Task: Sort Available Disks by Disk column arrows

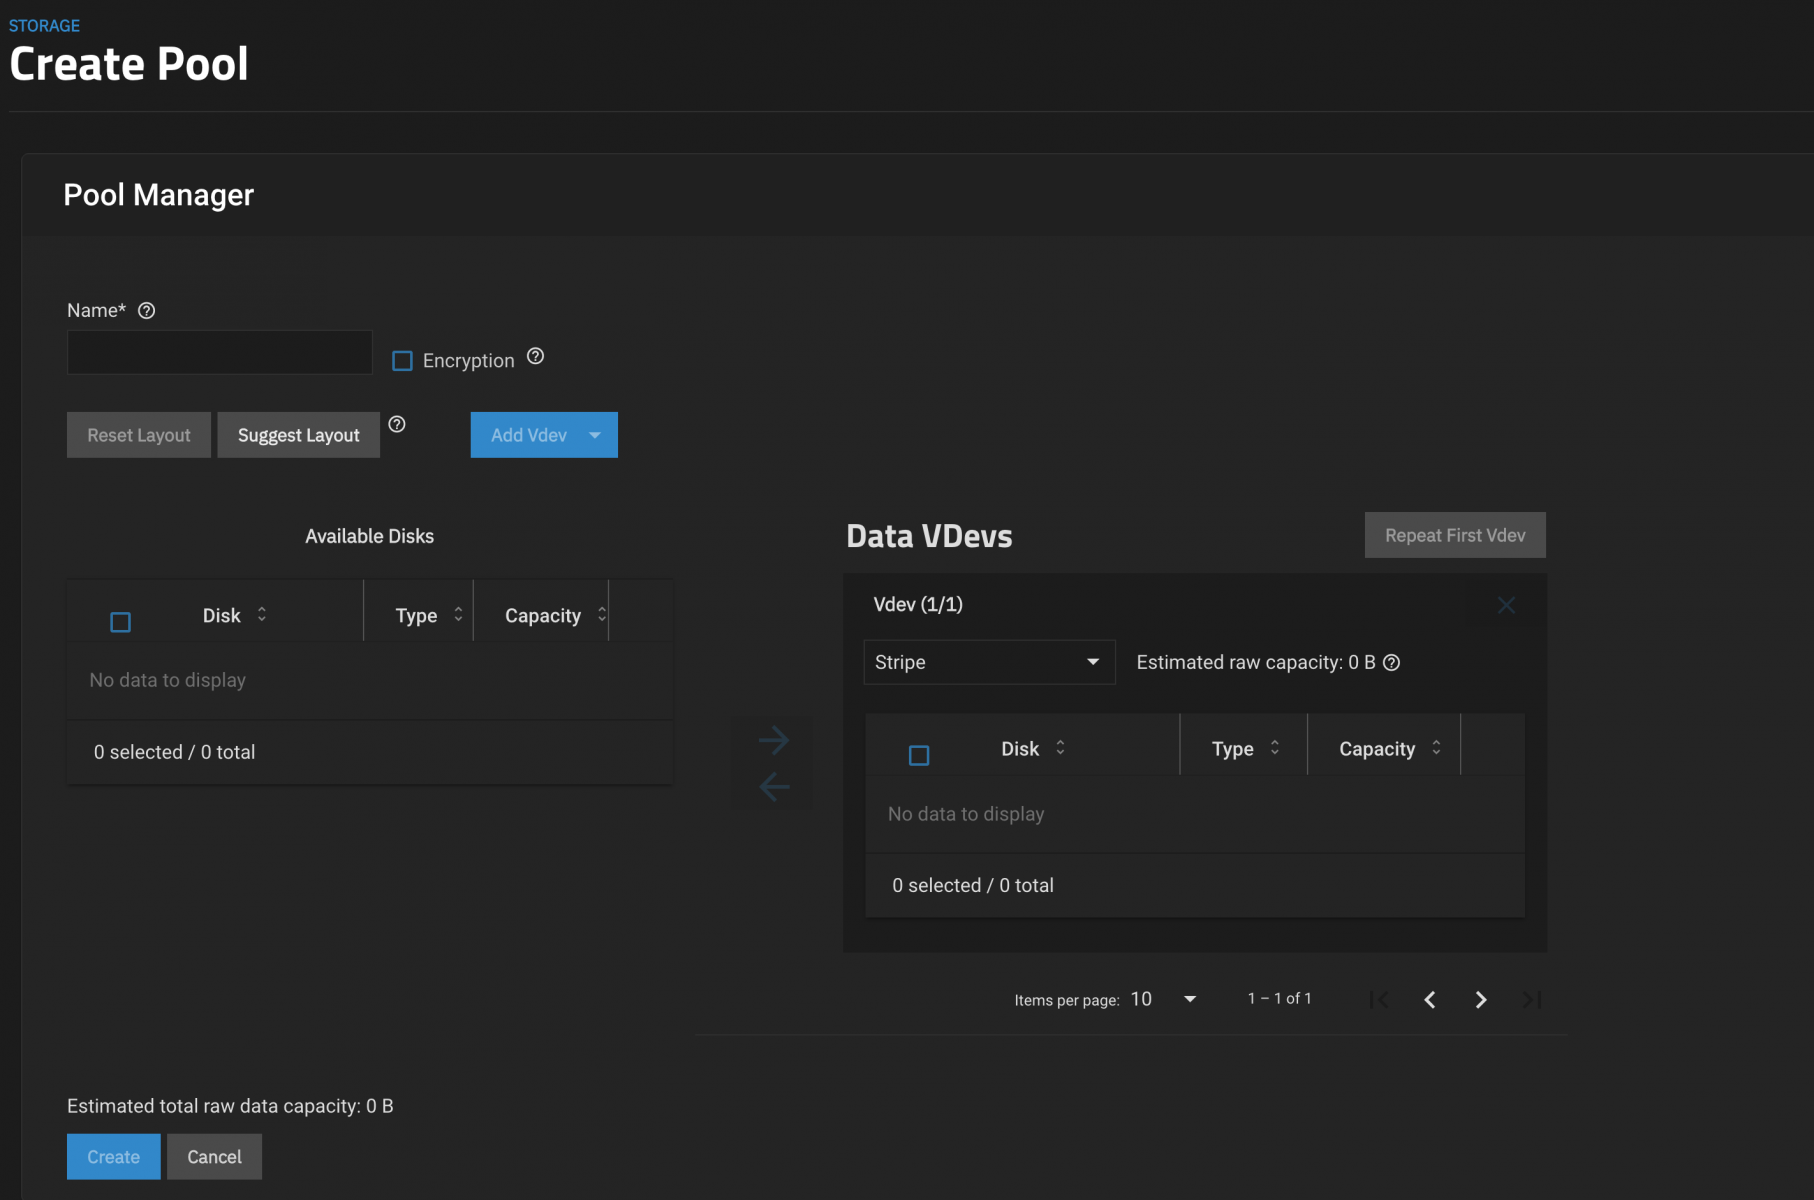Action: tap(262, 614)
